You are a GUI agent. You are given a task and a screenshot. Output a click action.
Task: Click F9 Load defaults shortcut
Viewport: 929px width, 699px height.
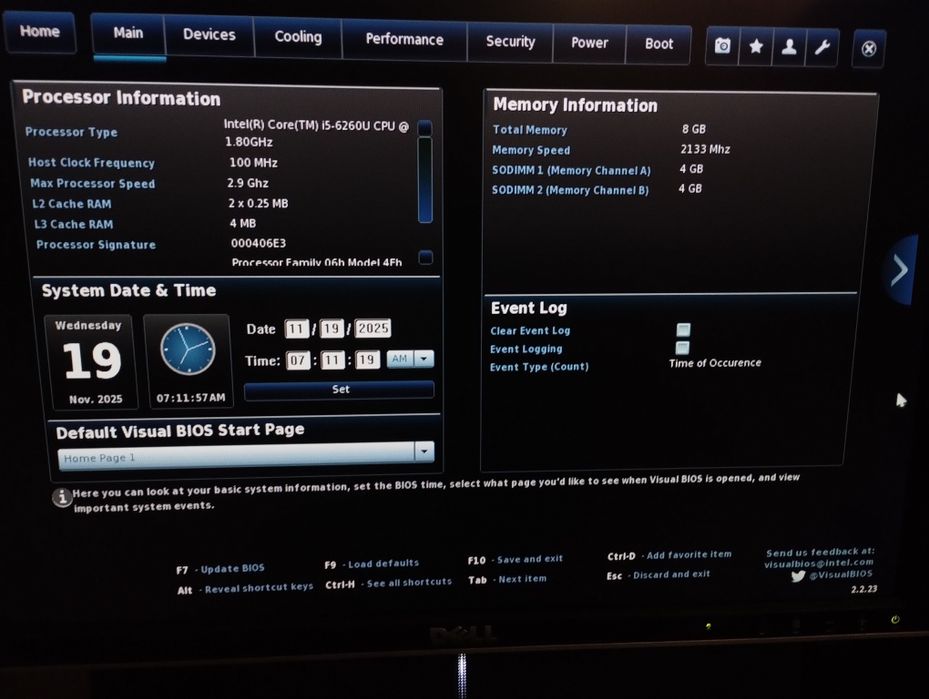[x=371, y=564]
